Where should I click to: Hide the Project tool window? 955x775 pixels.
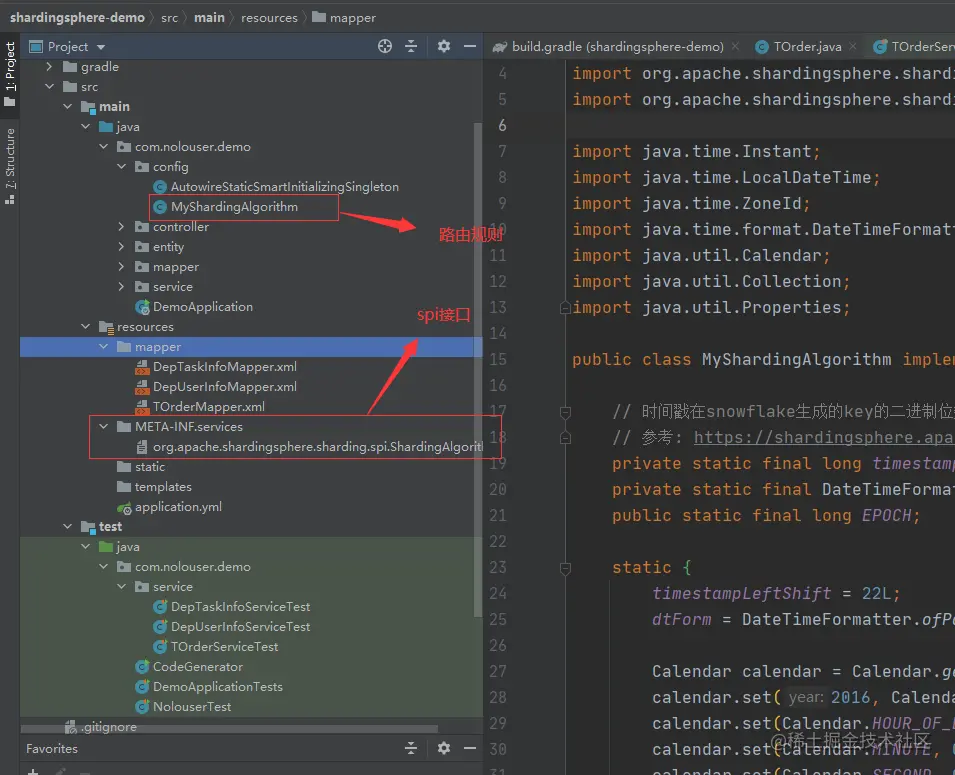[x=468, y=46]
